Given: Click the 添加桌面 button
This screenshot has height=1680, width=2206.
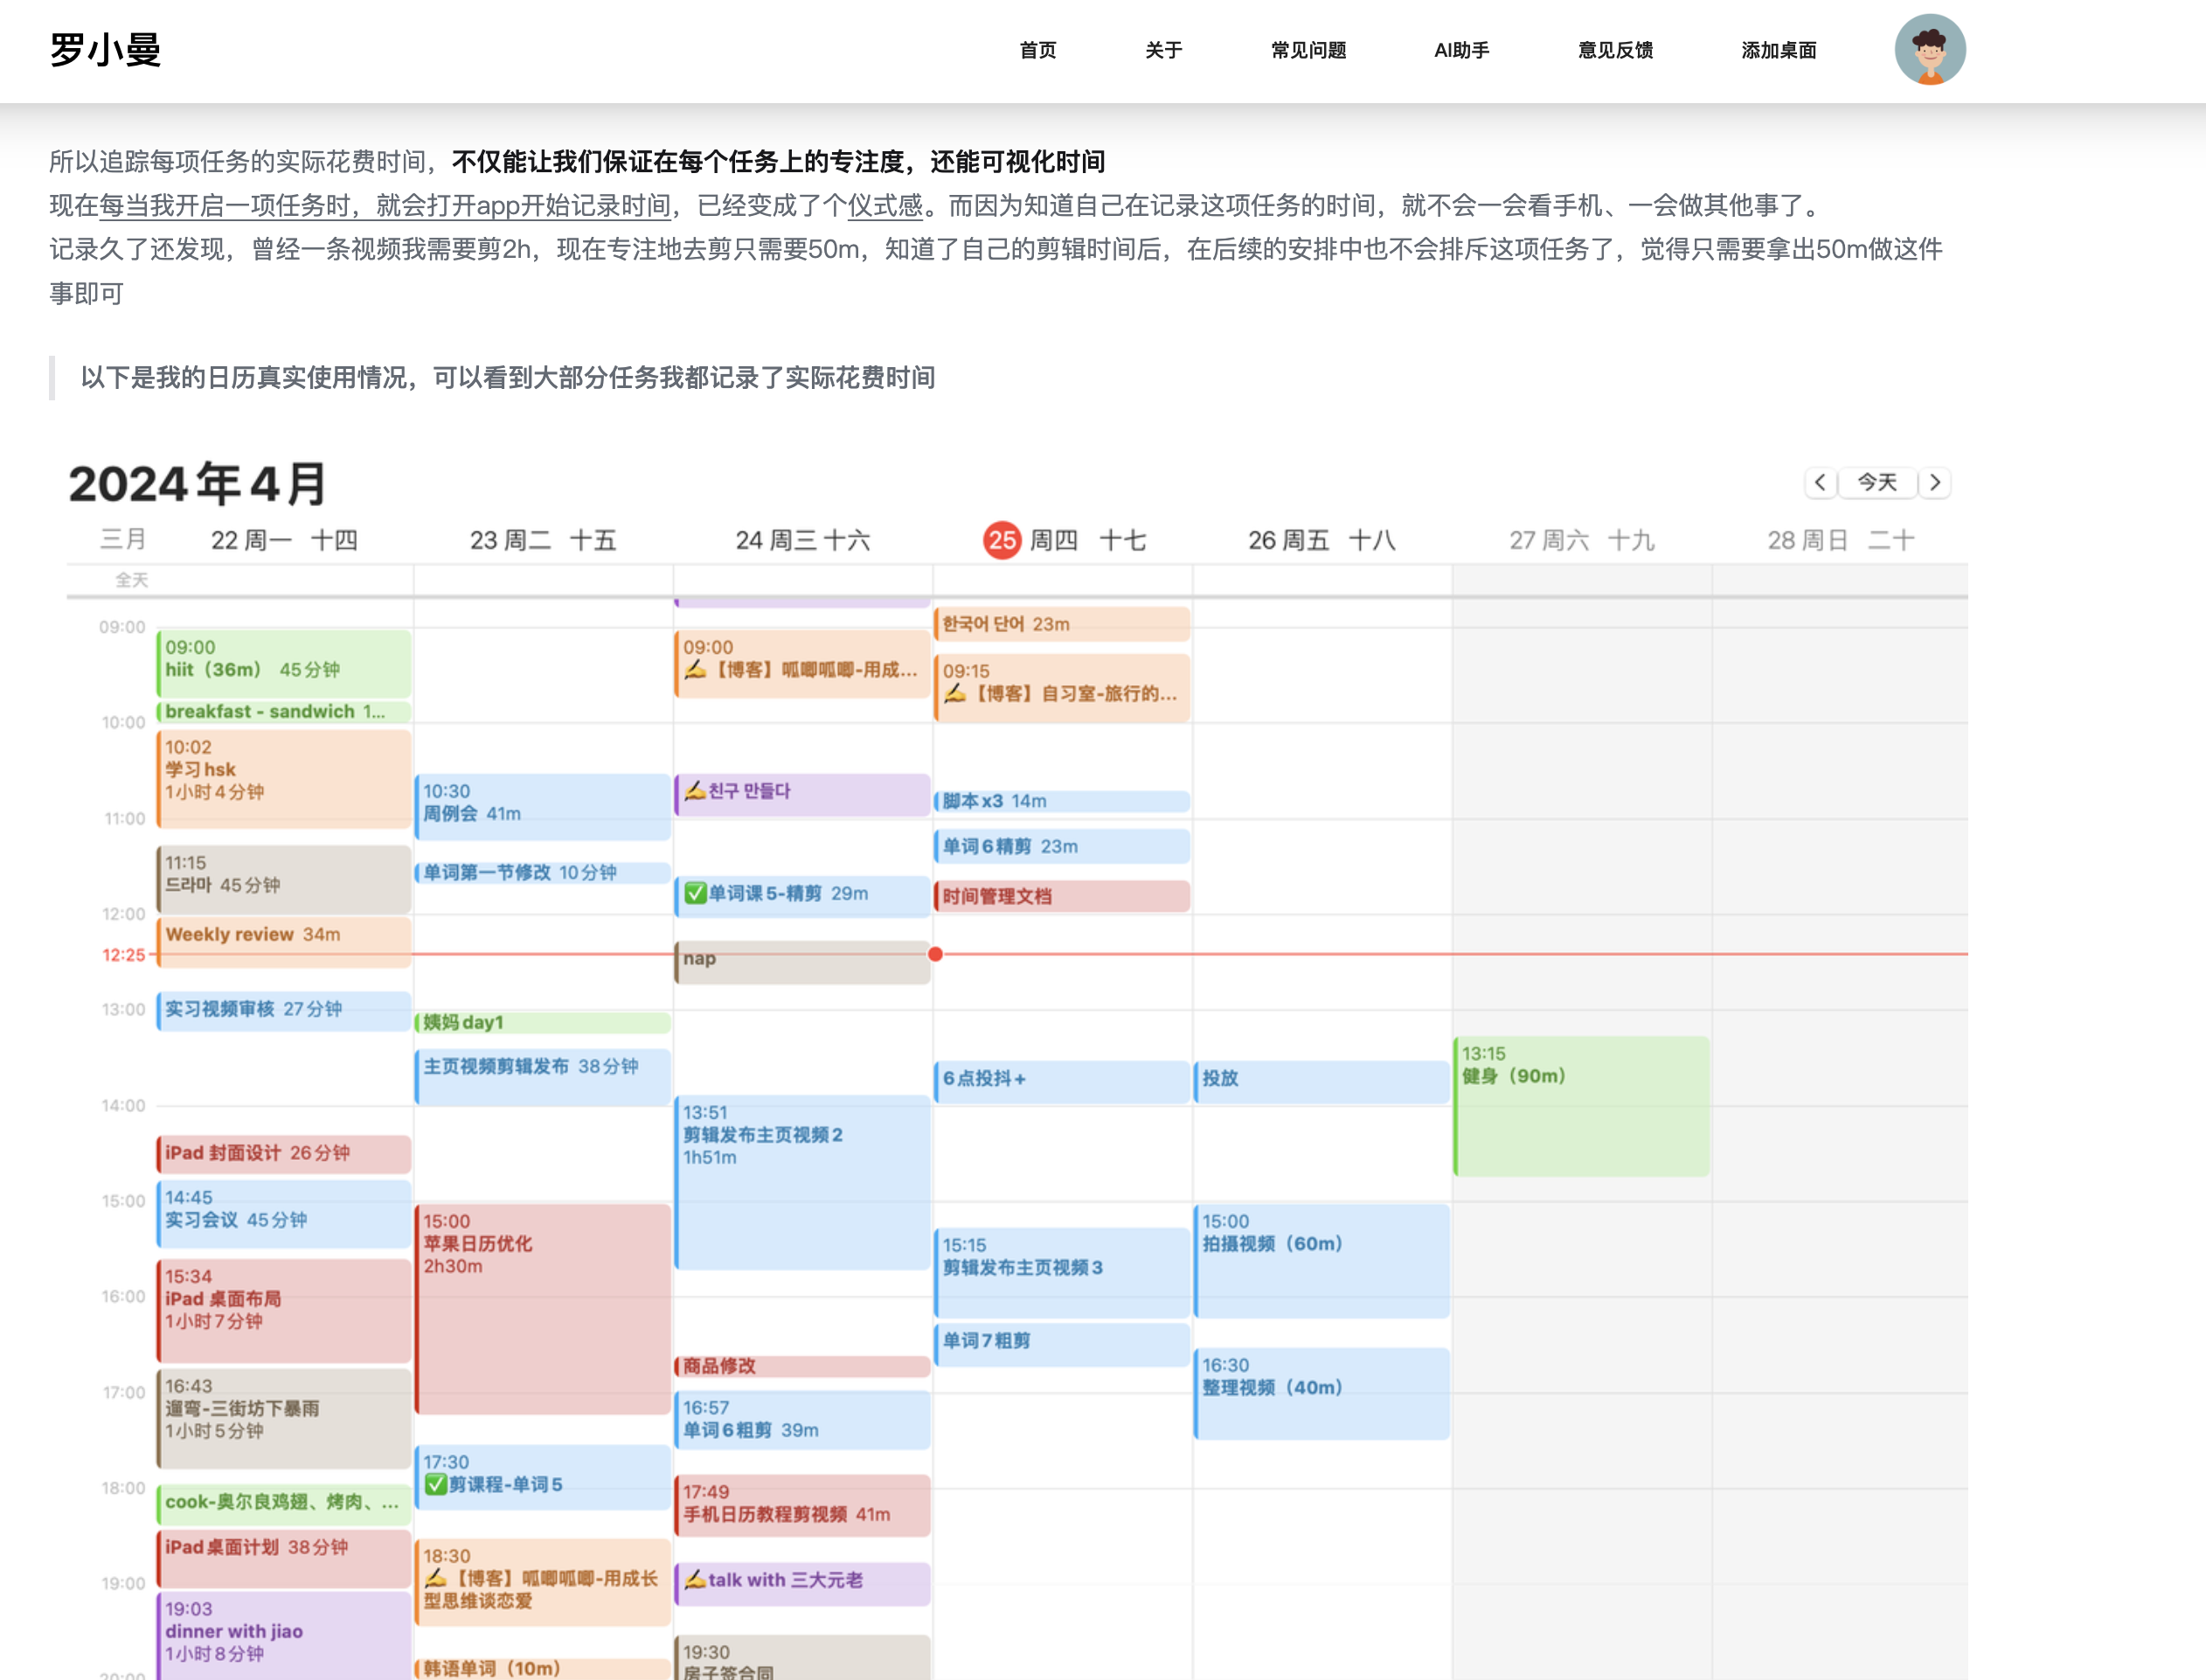Looking at the screenshot, I should tap(1778, 50).
